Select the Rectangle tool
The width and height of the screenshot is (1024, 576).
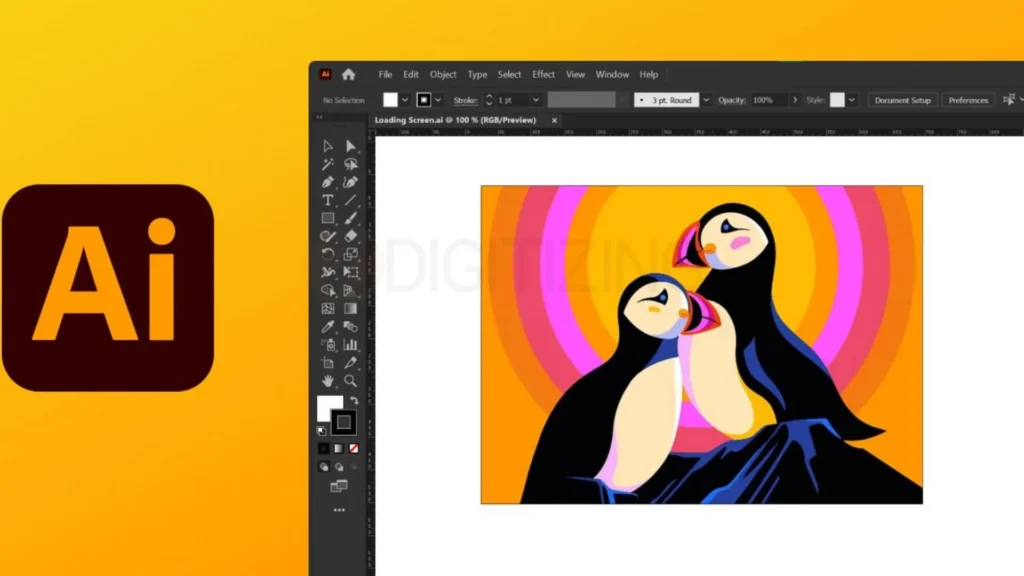point(328,218)
